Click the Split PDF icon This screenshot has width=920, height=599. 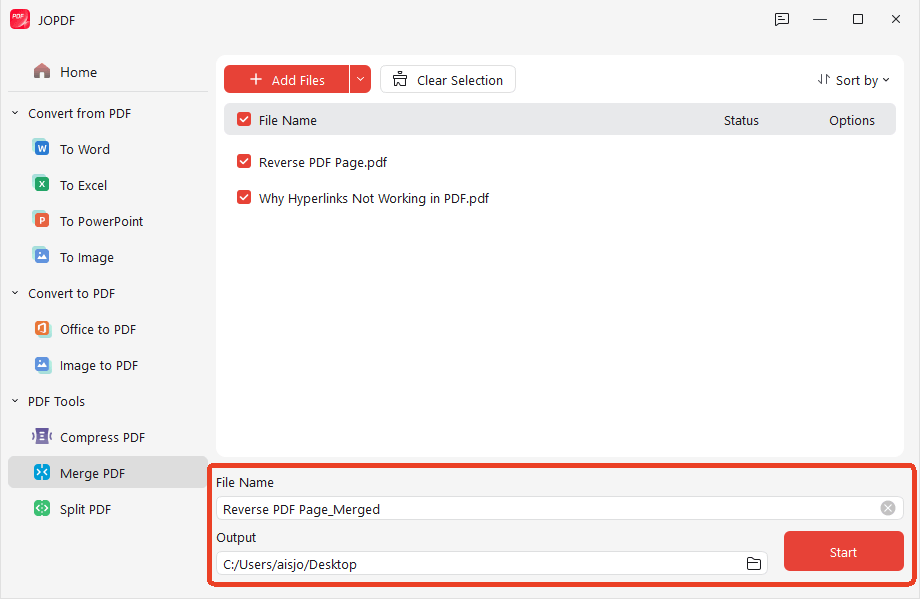42,508
